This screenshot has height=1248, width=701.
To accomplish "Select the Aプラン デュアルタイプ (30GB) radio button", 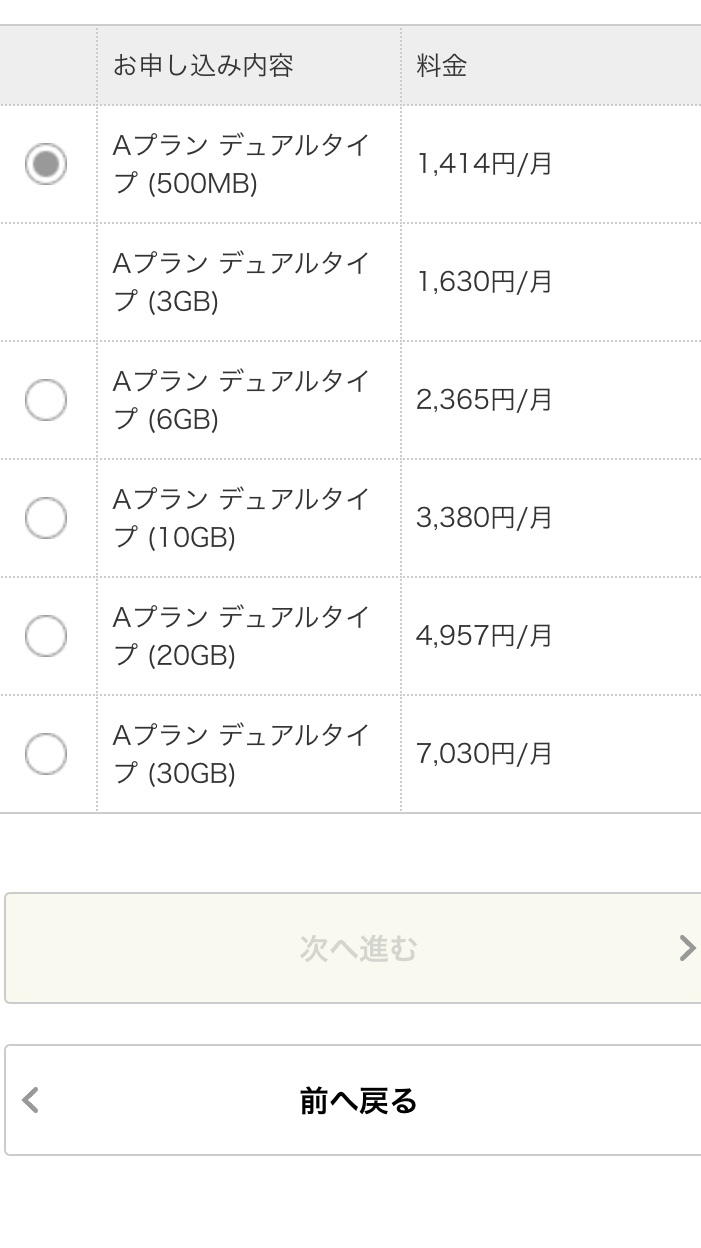I will click(x=46, y=754).
